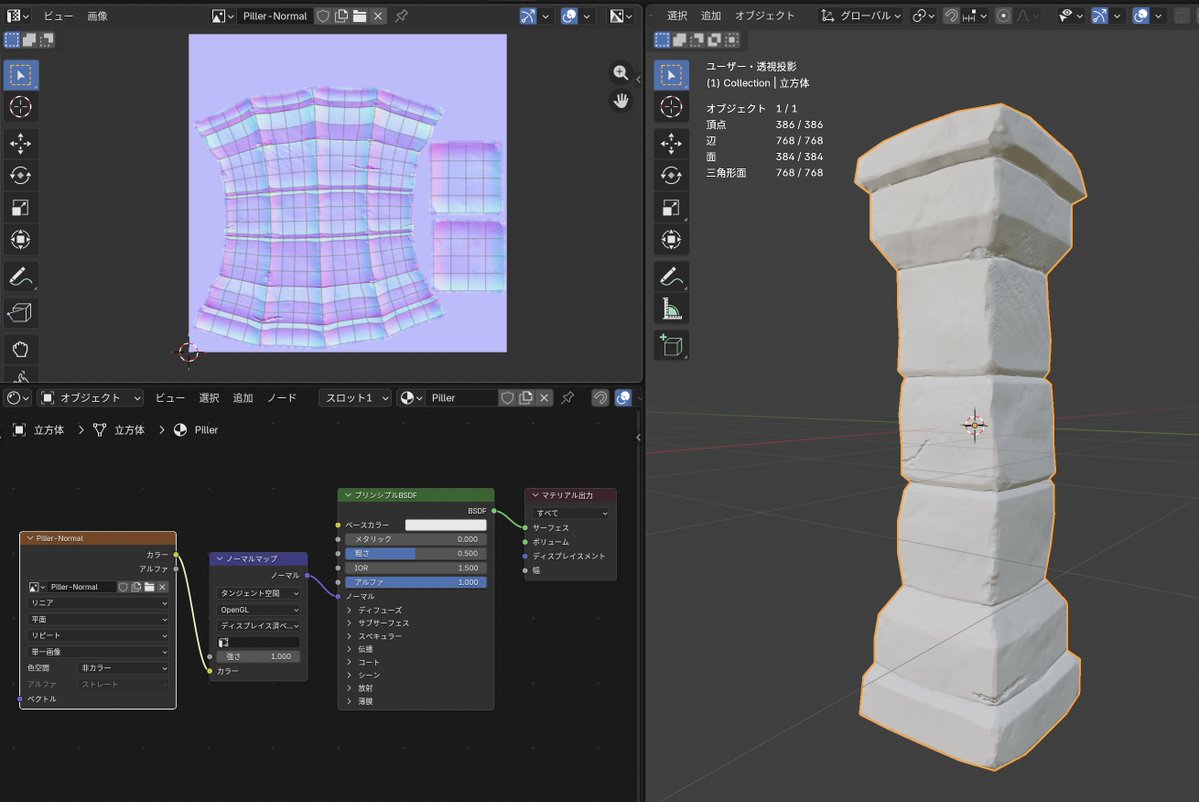Click the open image folder button in header
This screenshot has height=802, width=1199.
click(359, 16)
